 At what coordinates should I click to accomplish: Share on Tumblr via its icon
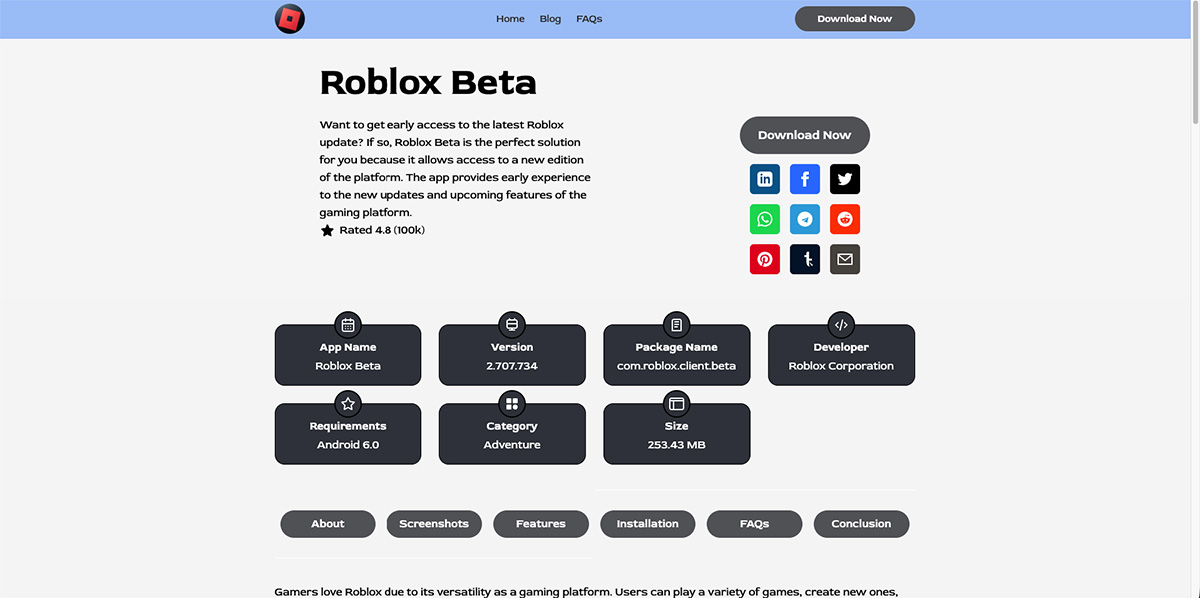click(x=804, y=258)
